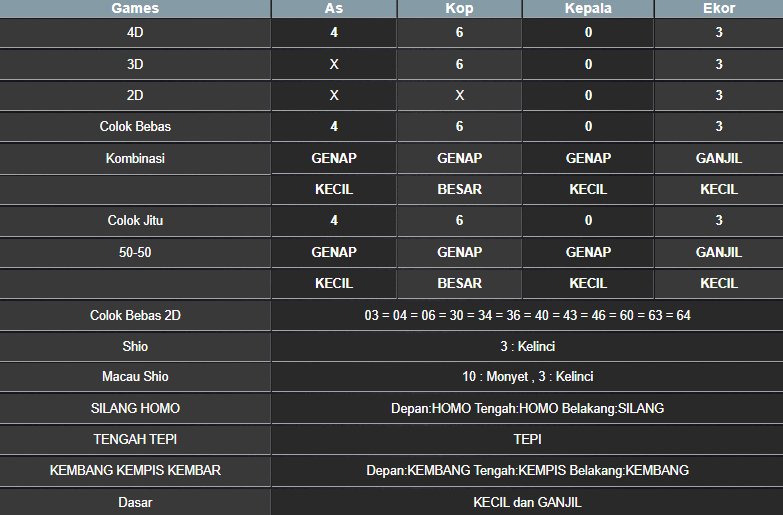783x515 pixels.
Task: Click the X under Kop in 2D row
Action: click(x=459, y=95)
